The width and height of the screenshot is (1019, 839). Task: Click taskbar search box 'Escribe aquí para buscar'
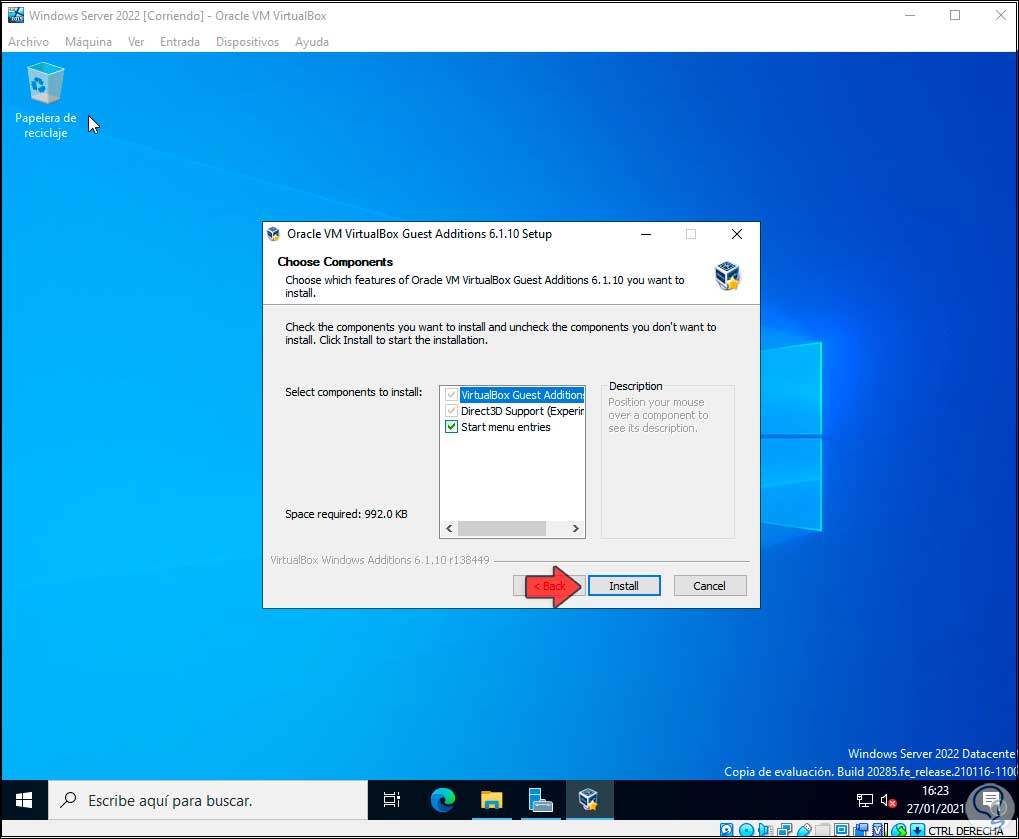coord(208,800)
